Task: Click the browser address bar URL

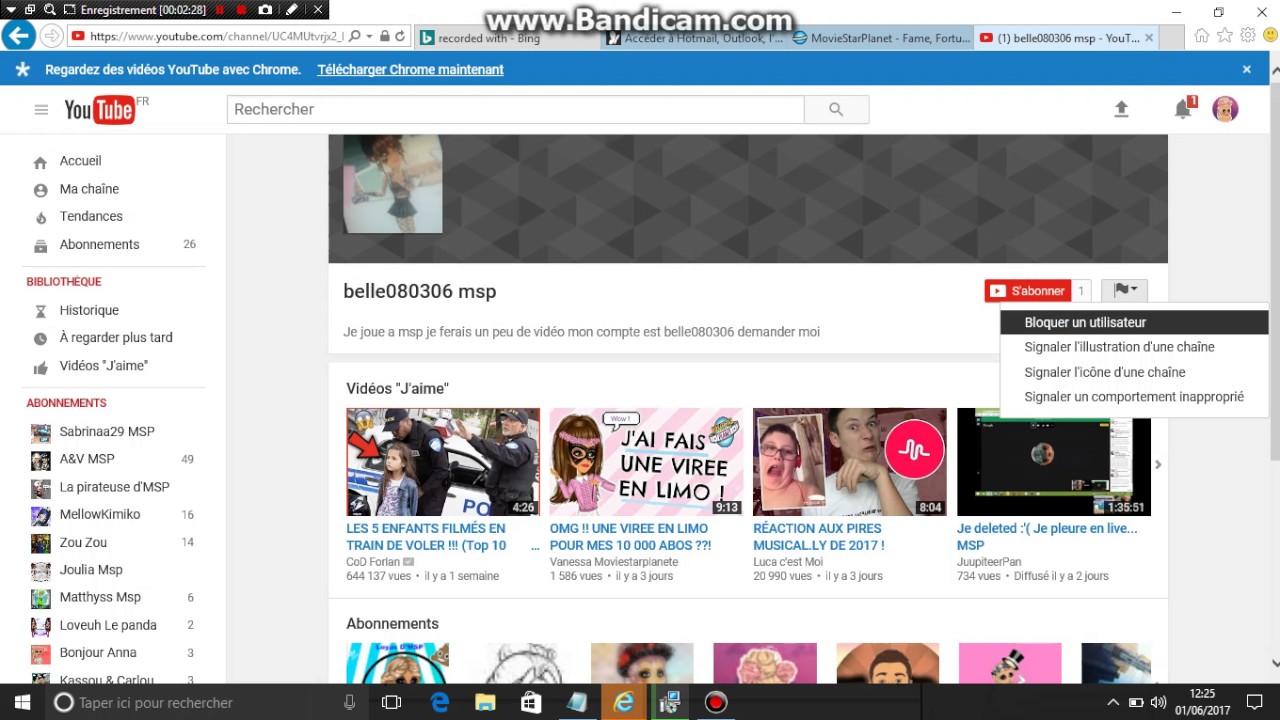Action: click(217, 36)
